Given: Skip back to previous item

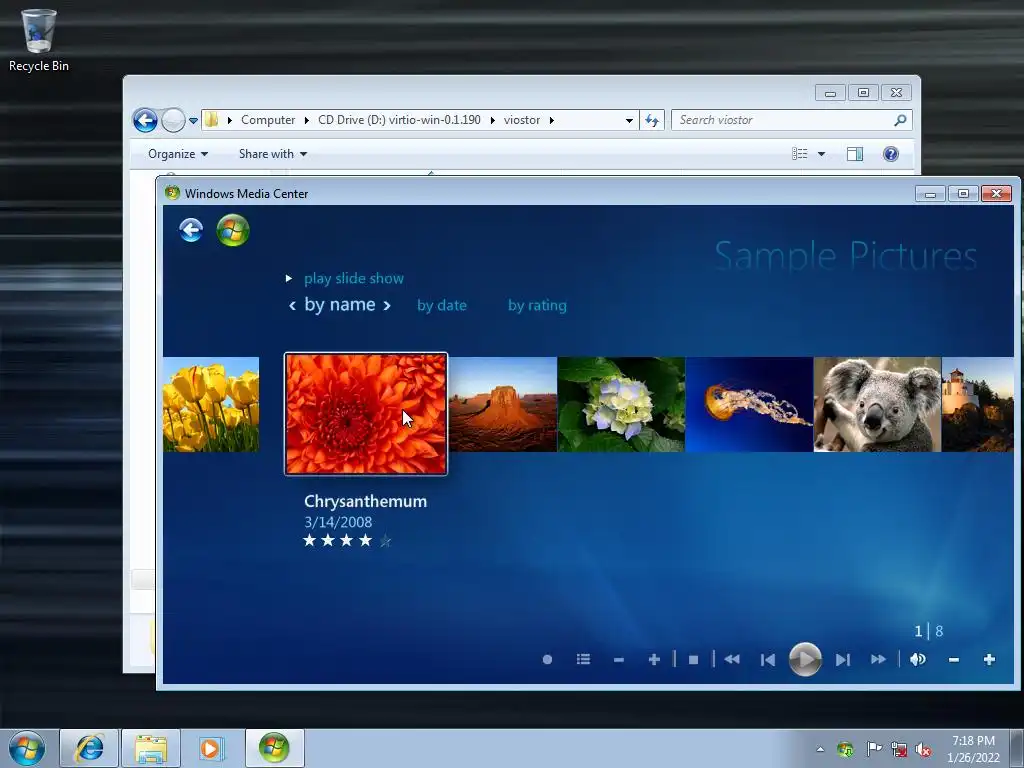Looking at the screenshot, I should (x=768, y=660).
